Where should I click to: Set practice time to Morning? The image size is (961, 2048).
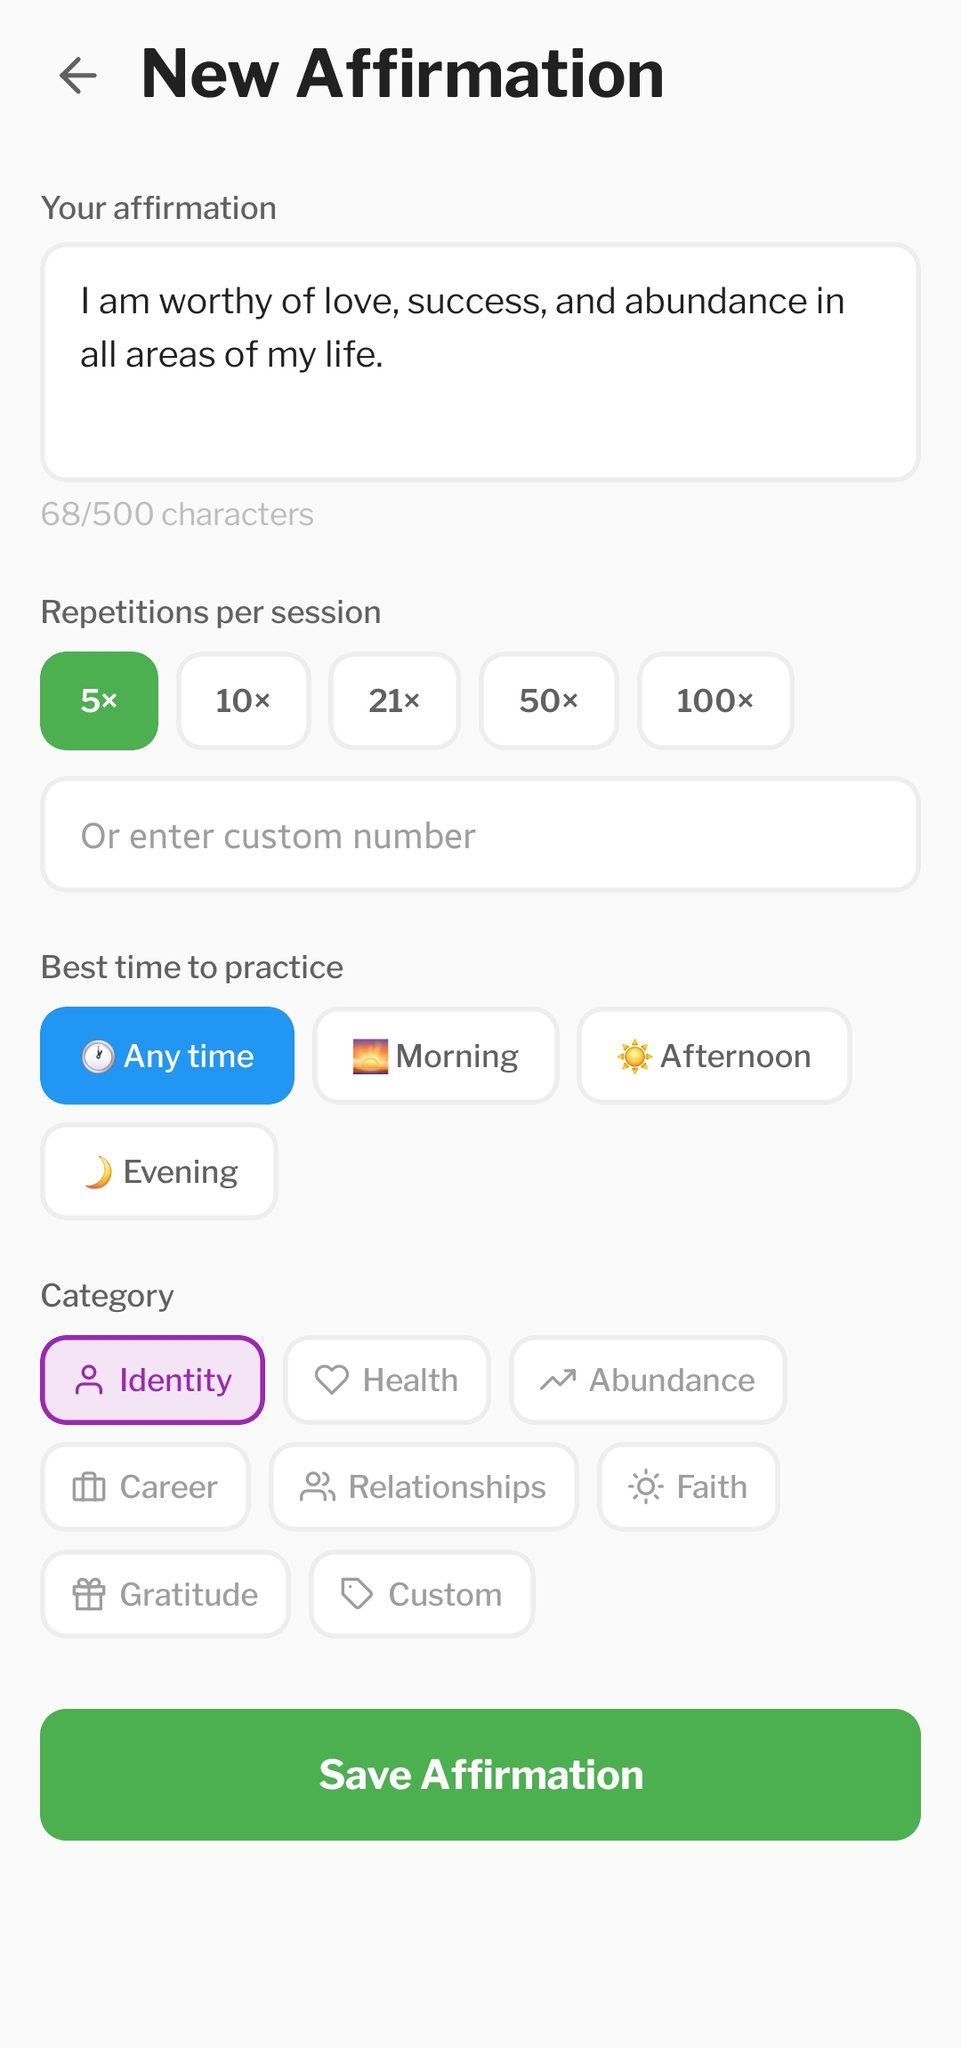tap(435, 1056)
